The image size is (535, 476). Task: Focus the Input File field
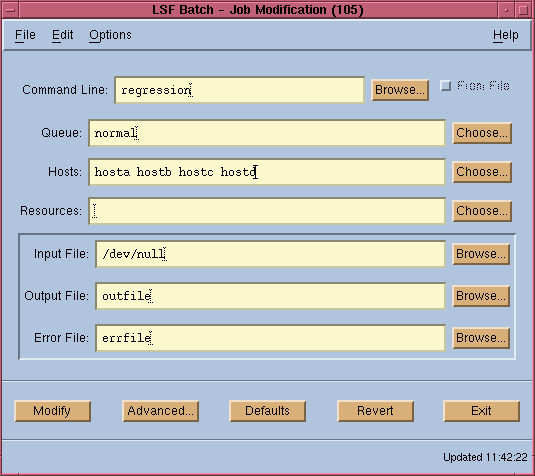(x=271, y=254)
